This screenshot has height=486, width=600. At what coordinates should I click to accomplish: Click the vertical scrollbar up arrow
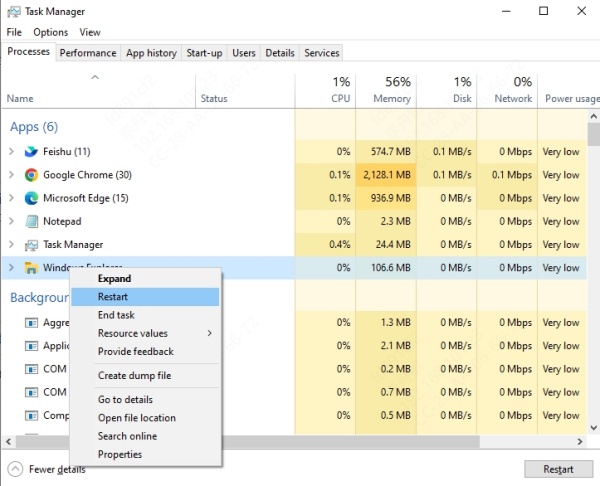point(593,116)
